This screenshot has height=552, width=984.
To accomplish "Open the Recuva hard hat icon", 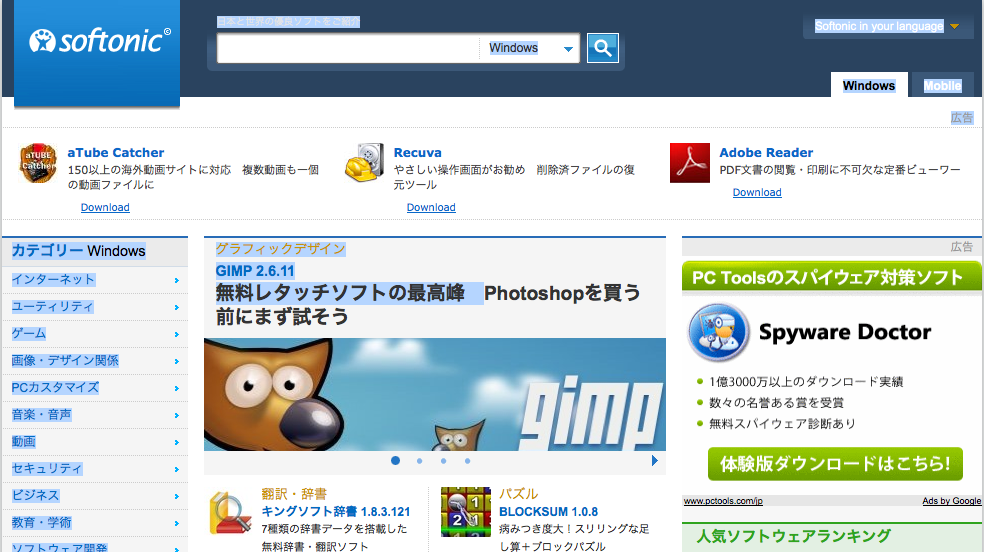I will click(364, 163).
